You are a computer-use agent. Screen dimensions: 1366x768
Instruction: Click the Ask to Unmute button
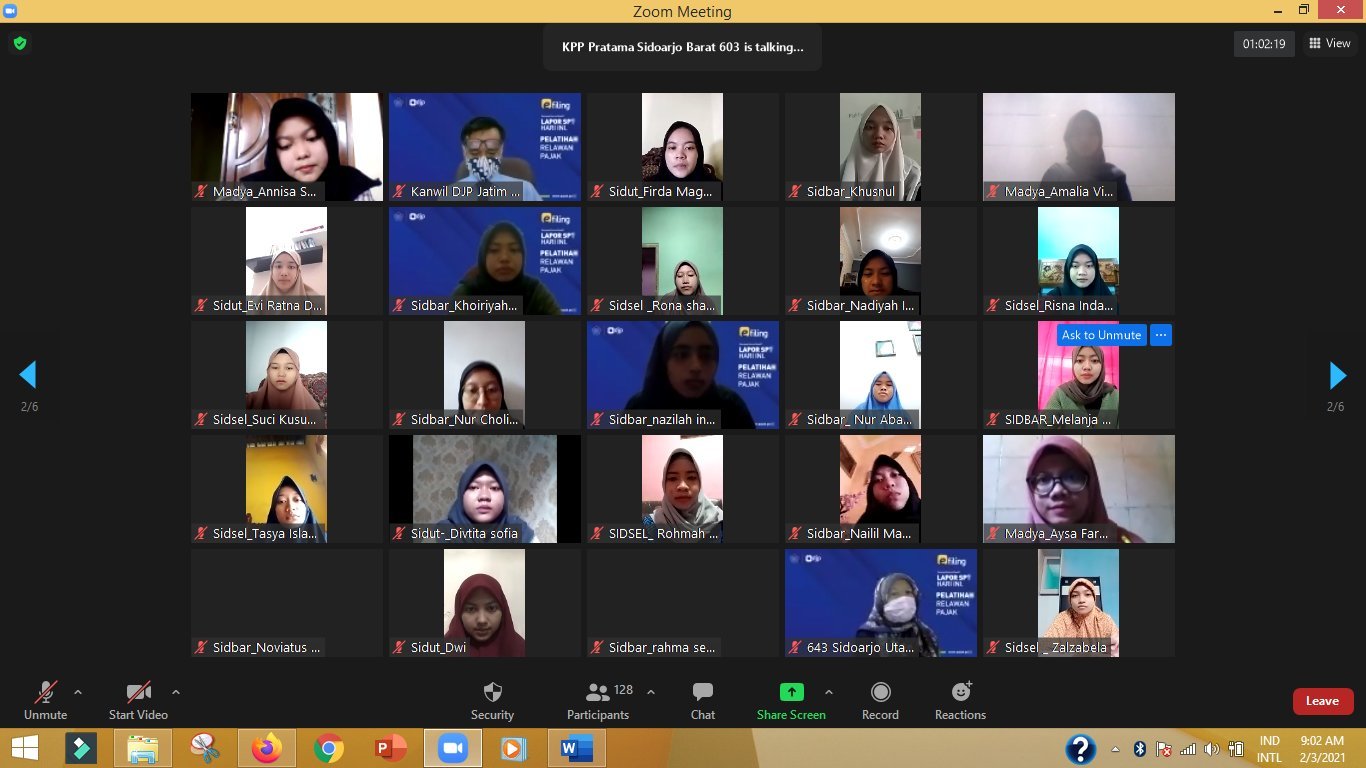click(1101, 335)
